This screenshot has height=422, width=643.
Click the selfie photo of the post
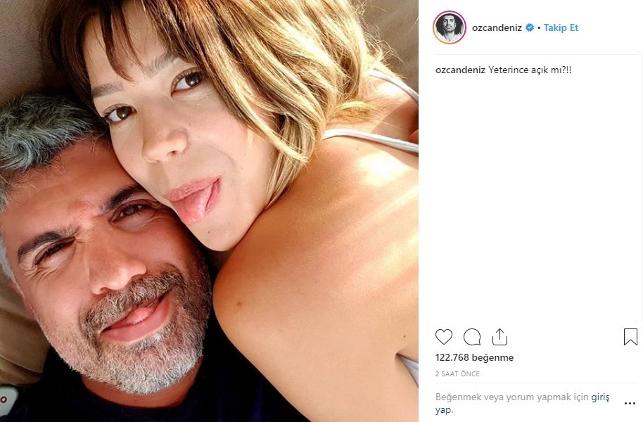(x=209, y=211)
